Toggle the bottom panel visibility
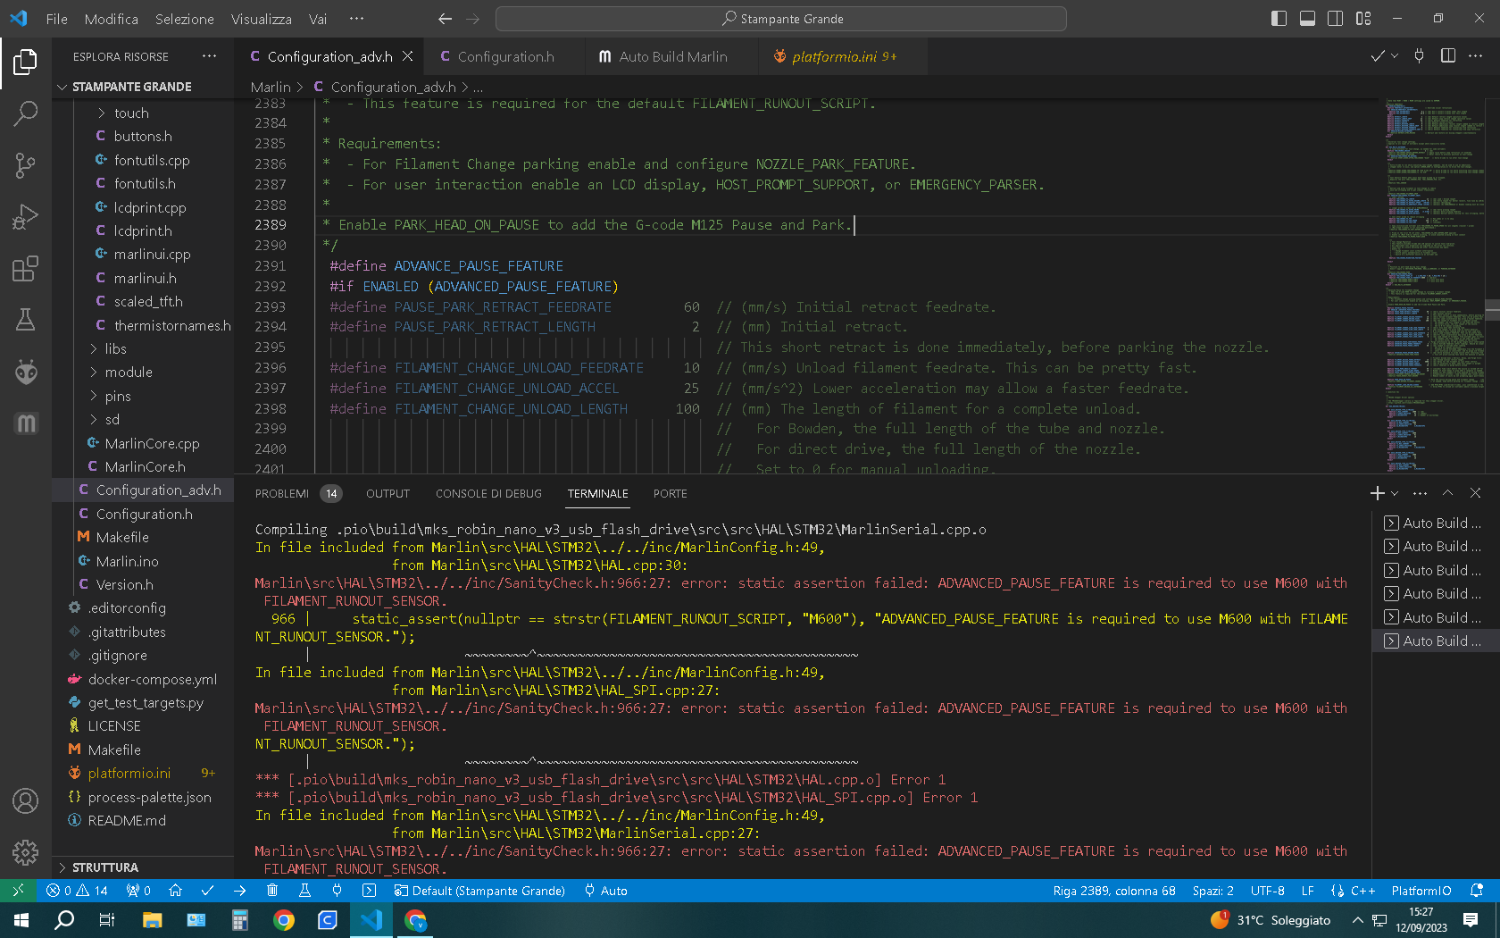The width and height of the screenshot is (1500, 938). pyautogui.click(x=1307, y=18)
